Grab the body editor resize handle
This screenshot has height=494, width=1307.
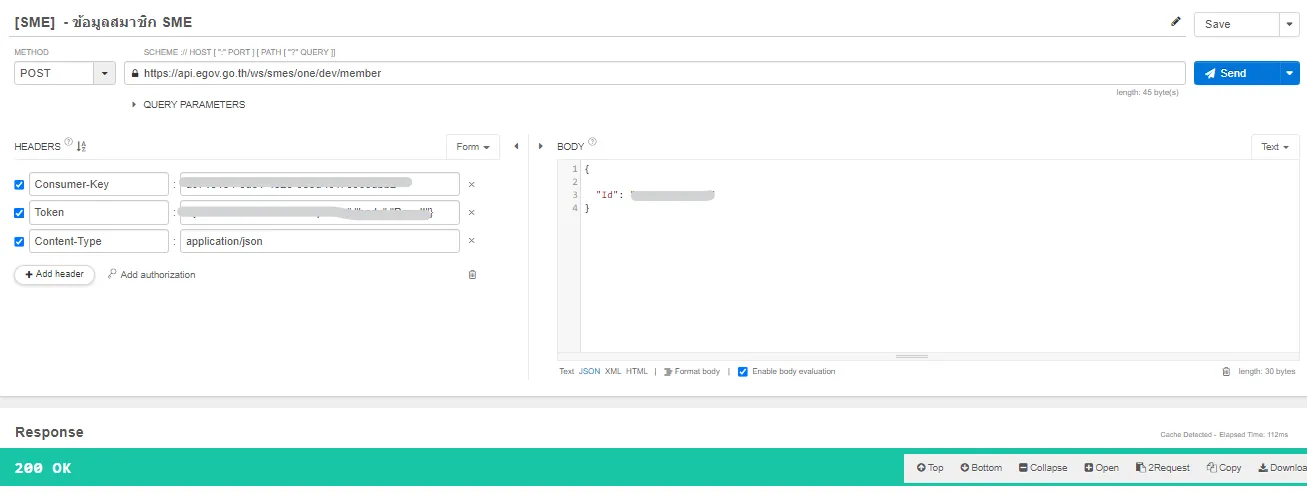(912, 356)
